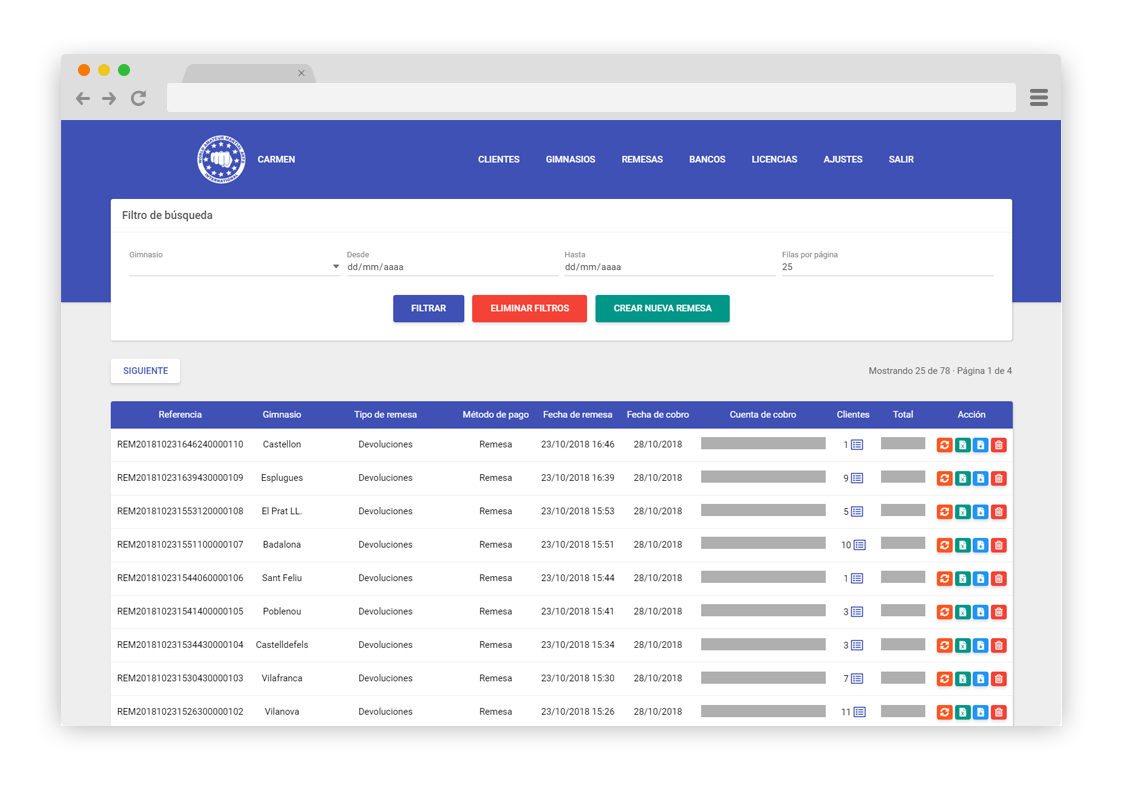Click the orange refresh icon in the Vilanova row
The width and height of the screenshot is (1130, 787).
(x=944, y=712)
